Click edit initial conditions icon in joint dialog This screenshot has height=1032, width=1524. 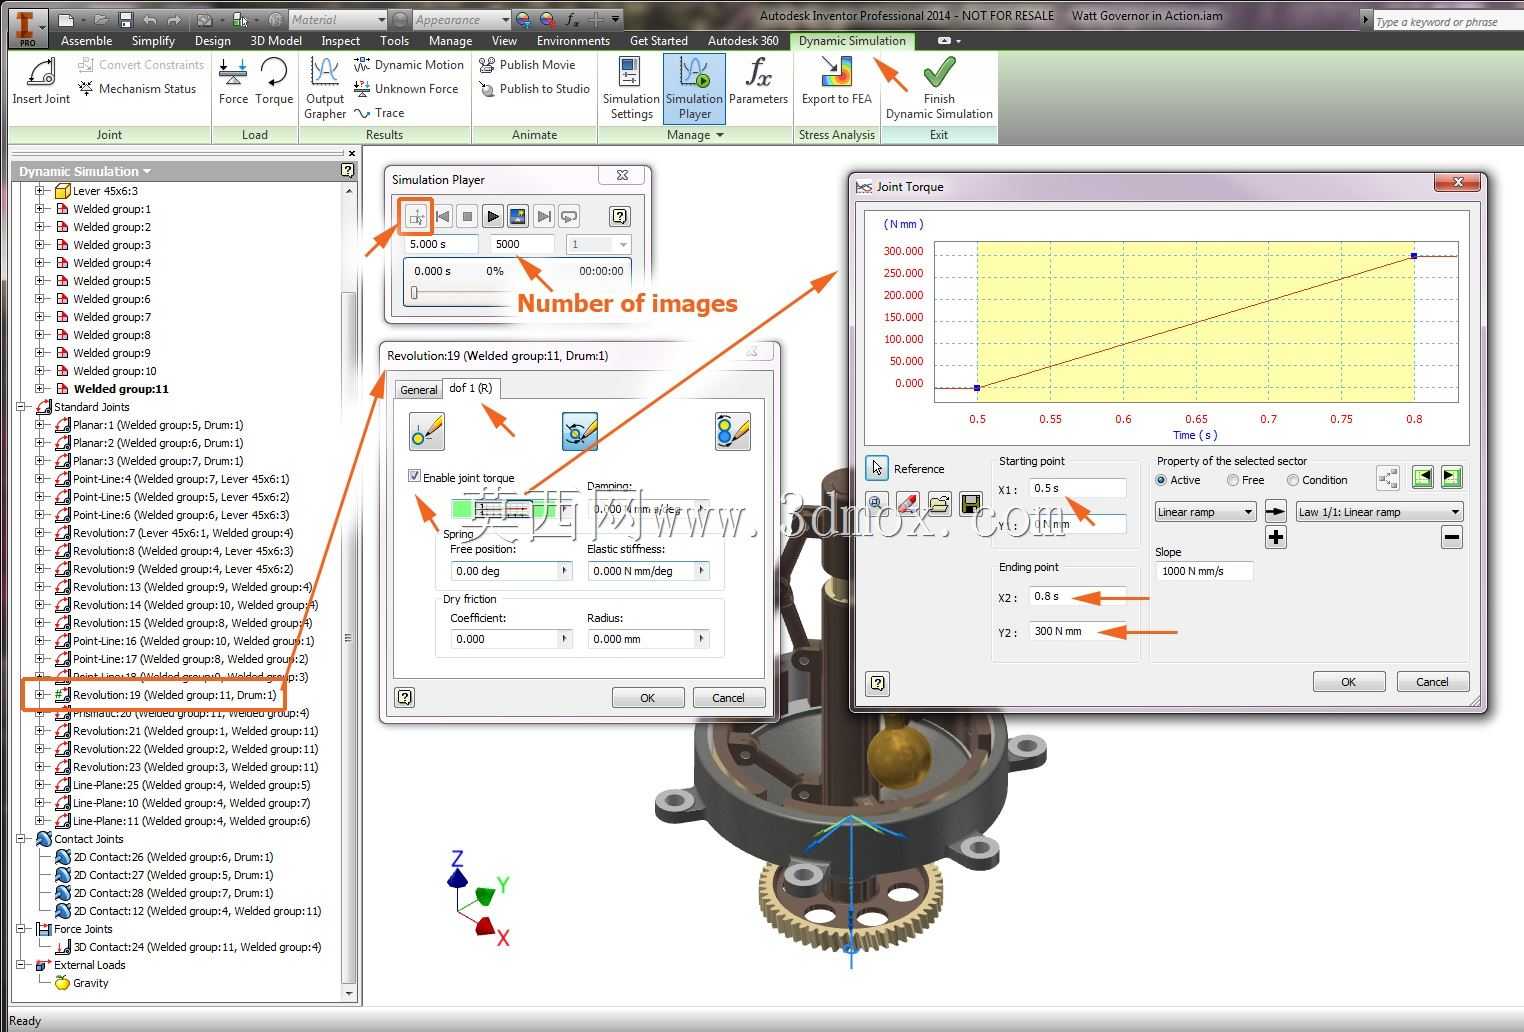pos(427,431)
